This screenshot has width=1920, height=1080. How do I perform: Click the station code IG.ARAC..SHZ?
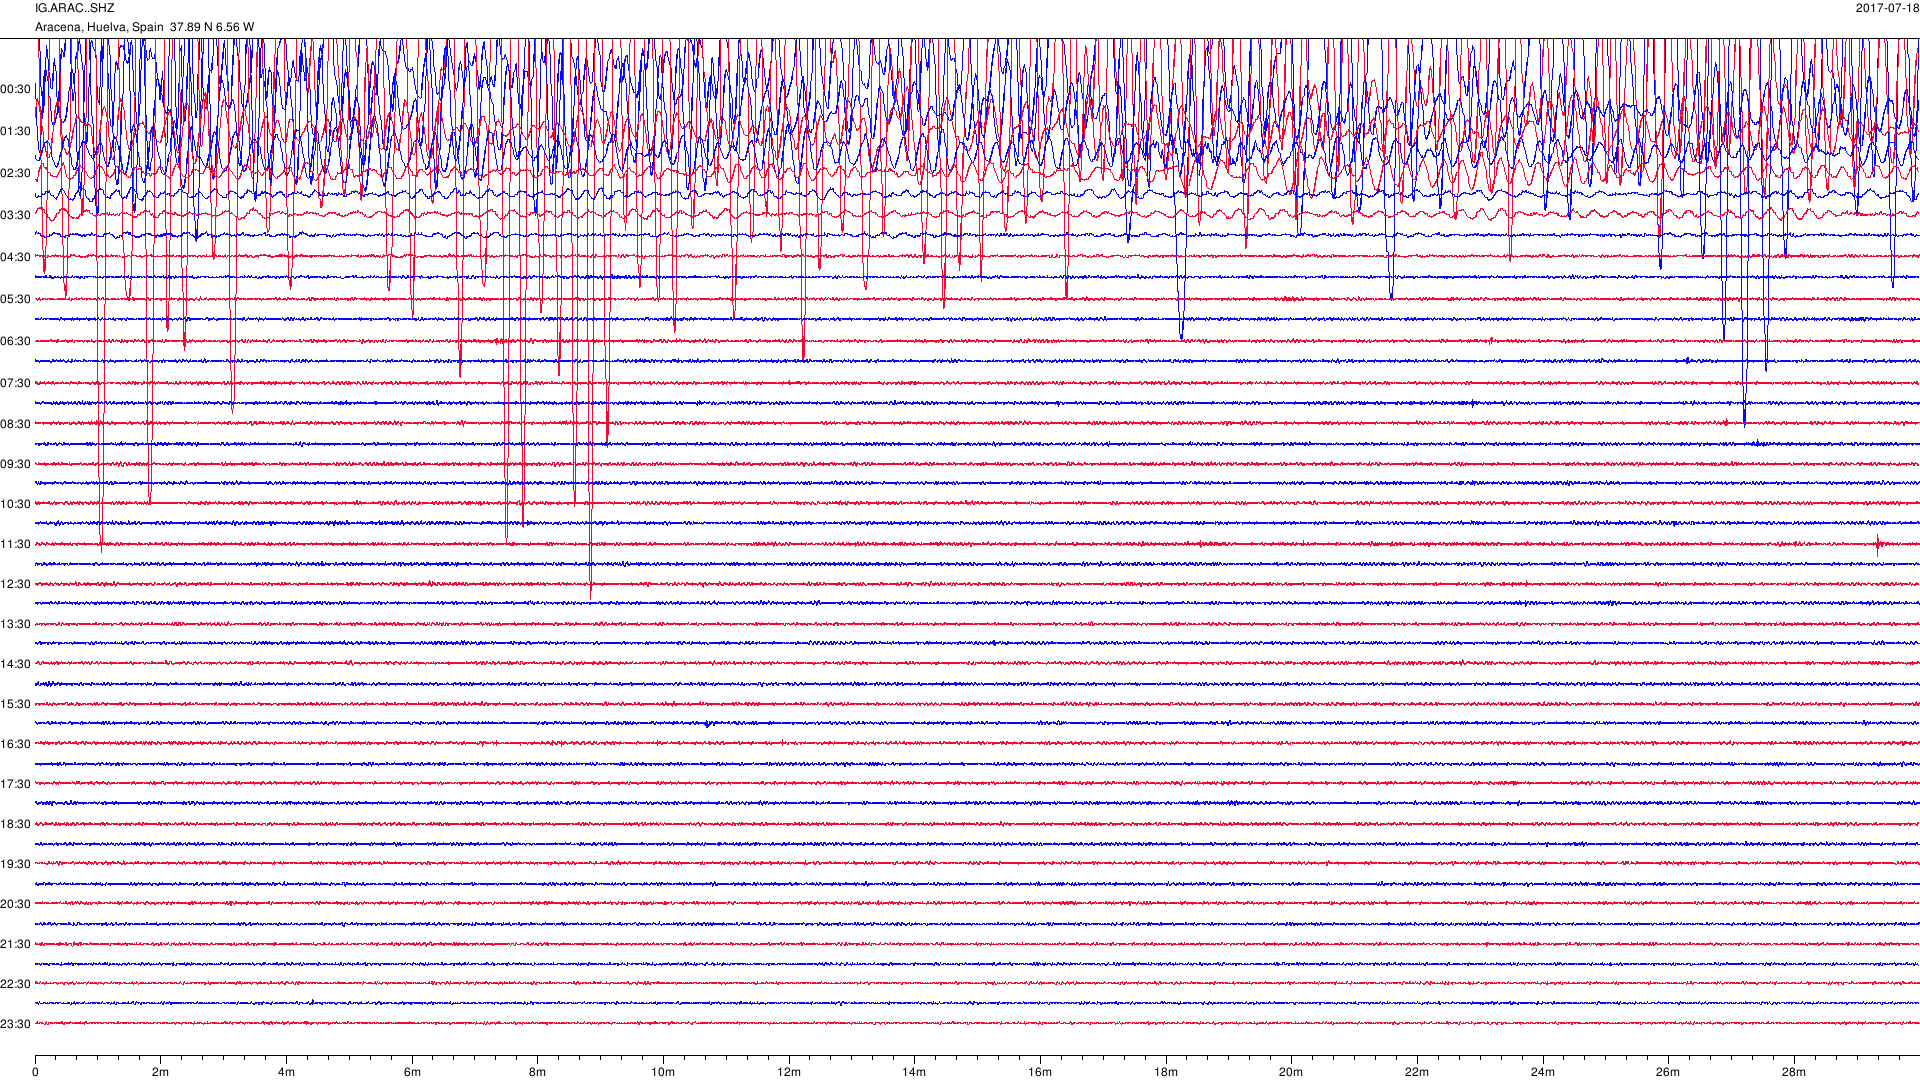click(75, 8)
